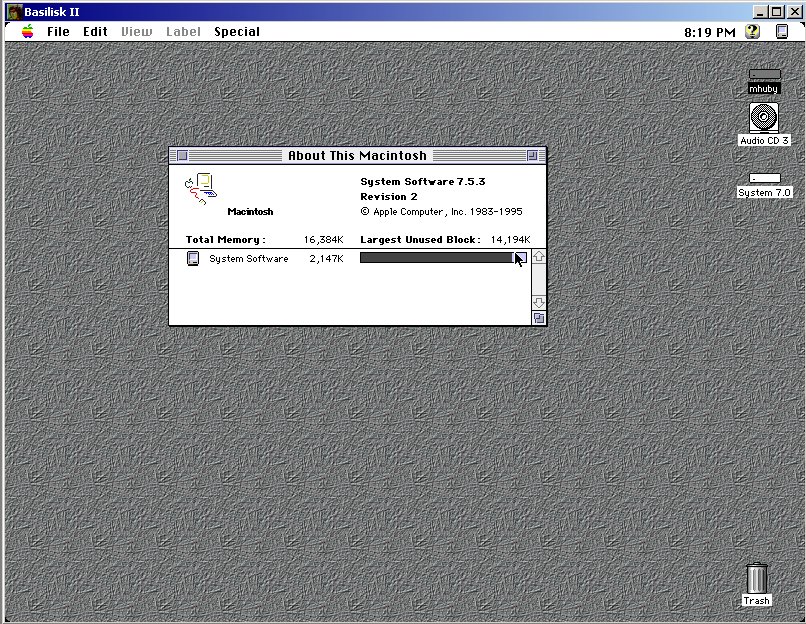Click the scroll up arrow in About window

[539, 257]
